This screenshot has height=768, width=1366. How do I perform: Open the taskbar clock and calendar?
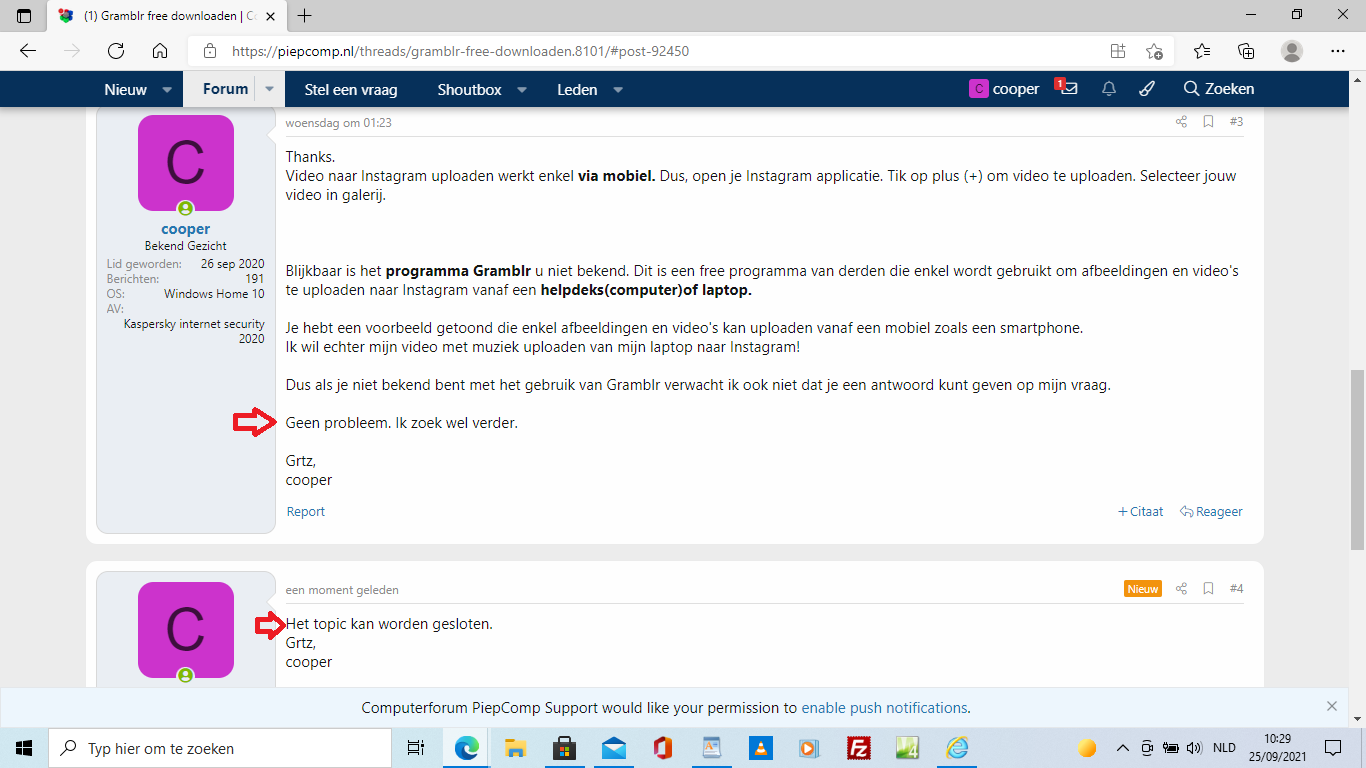point(1277,748)
